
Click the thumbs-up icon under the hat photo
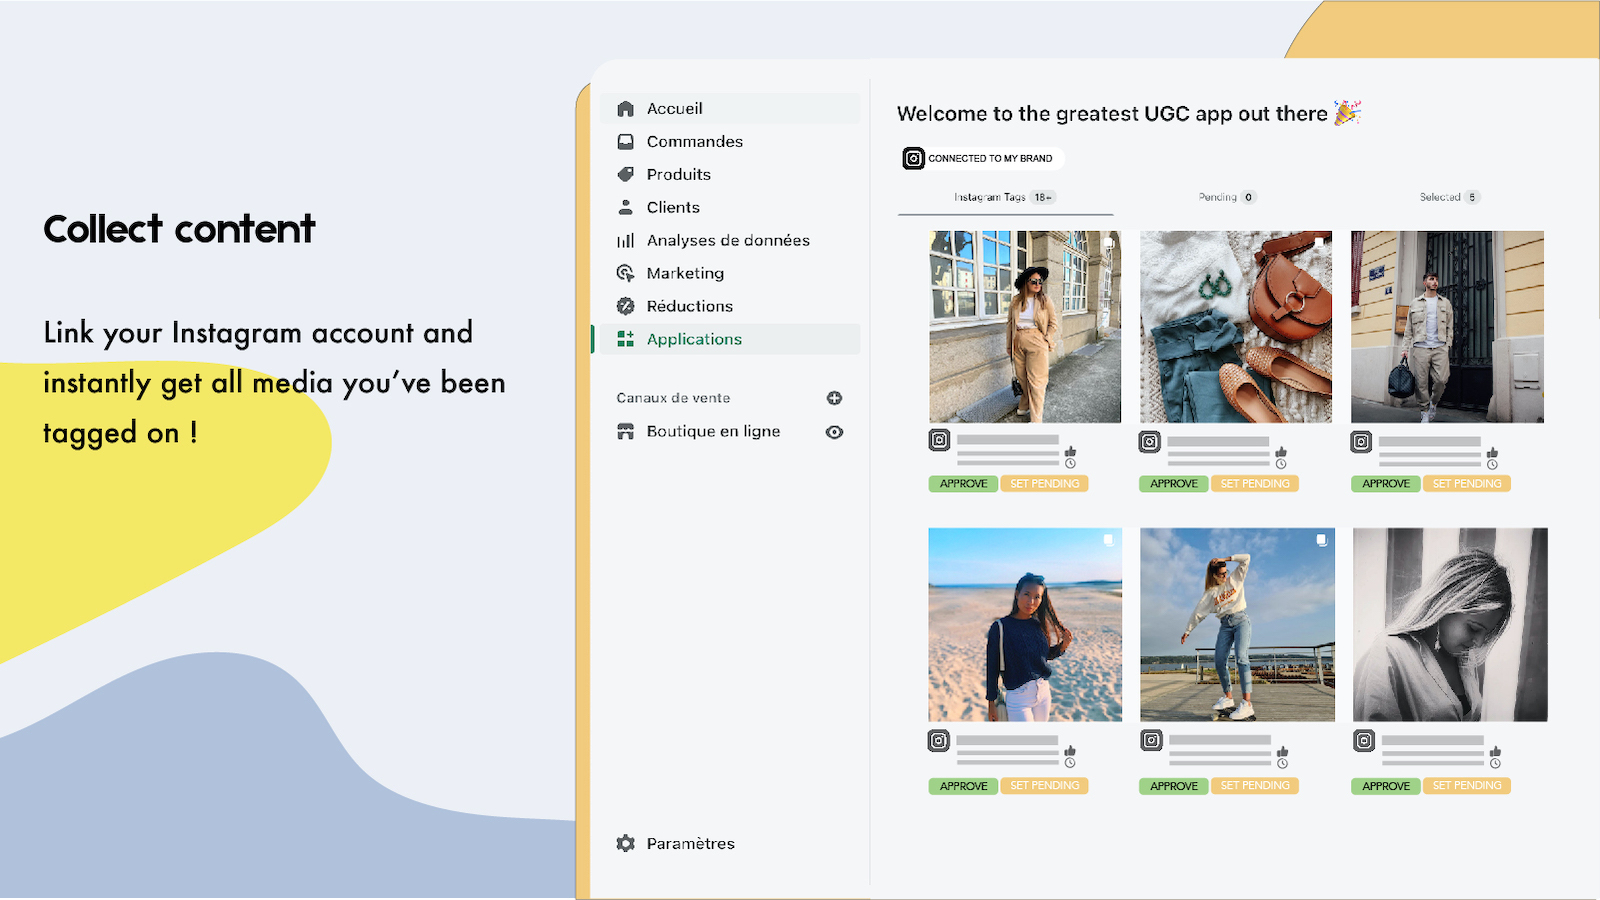(x=1073, y=450)
